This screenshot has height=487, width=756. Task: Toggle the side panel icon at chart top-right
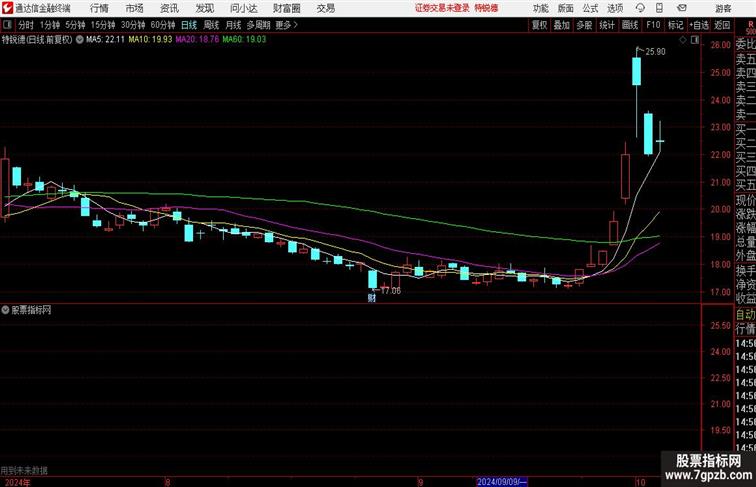pyautogui.click(x=695, y=40)
